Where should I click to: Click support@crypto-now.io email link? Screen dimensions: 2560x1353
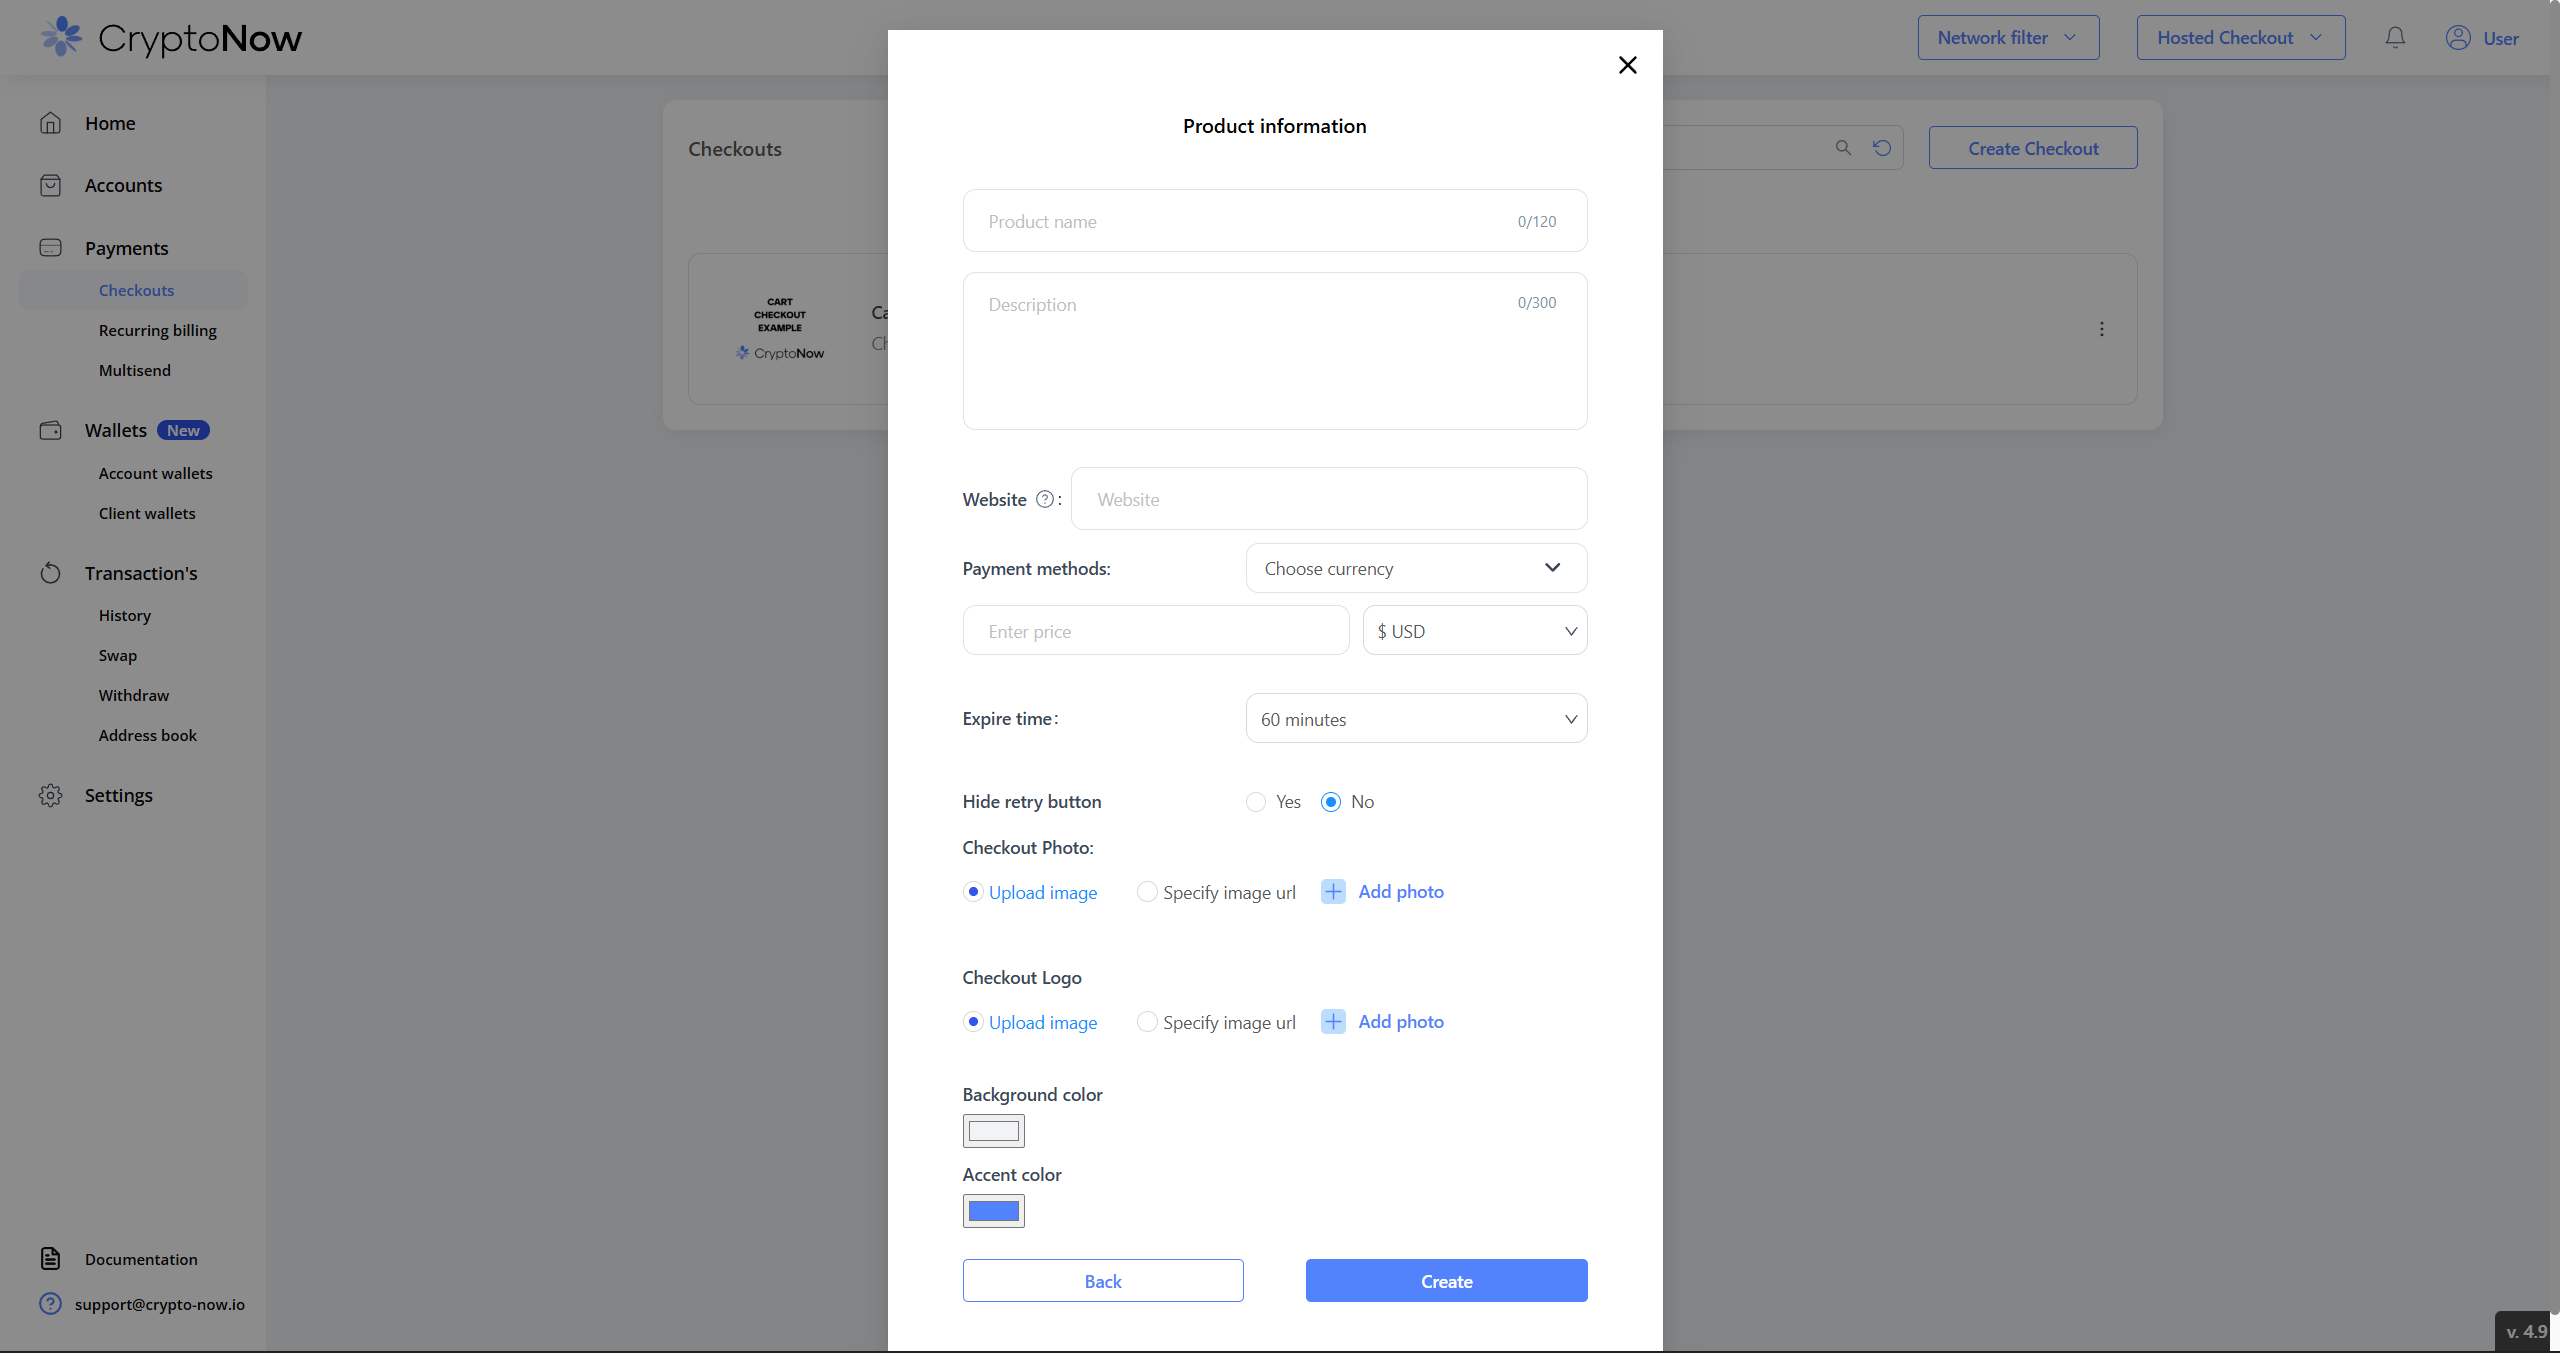click(160, 1304)
